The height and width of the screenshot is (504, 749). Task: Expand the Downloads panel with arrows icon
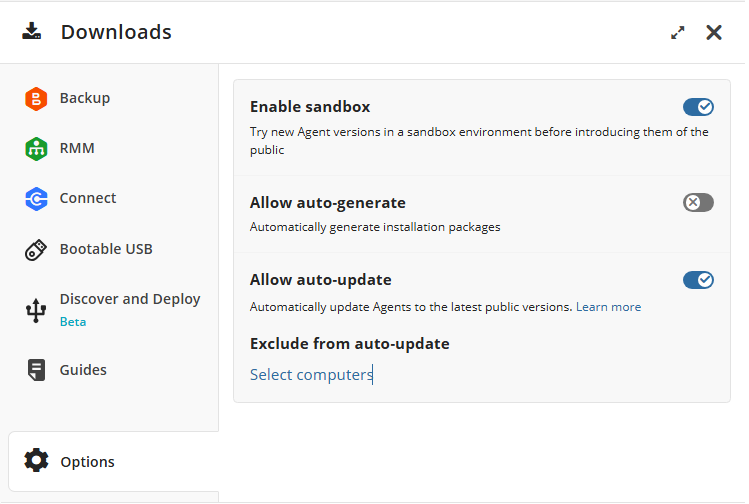(678, 32)
